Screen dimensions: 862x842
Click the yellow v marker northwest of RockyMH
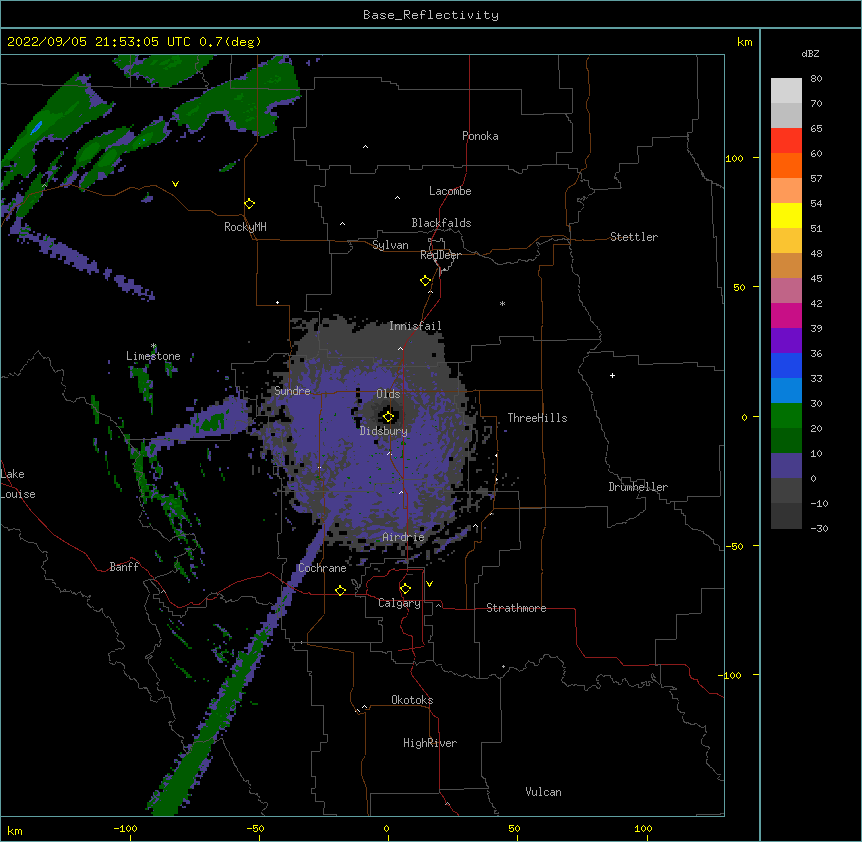tap(175, 184)
